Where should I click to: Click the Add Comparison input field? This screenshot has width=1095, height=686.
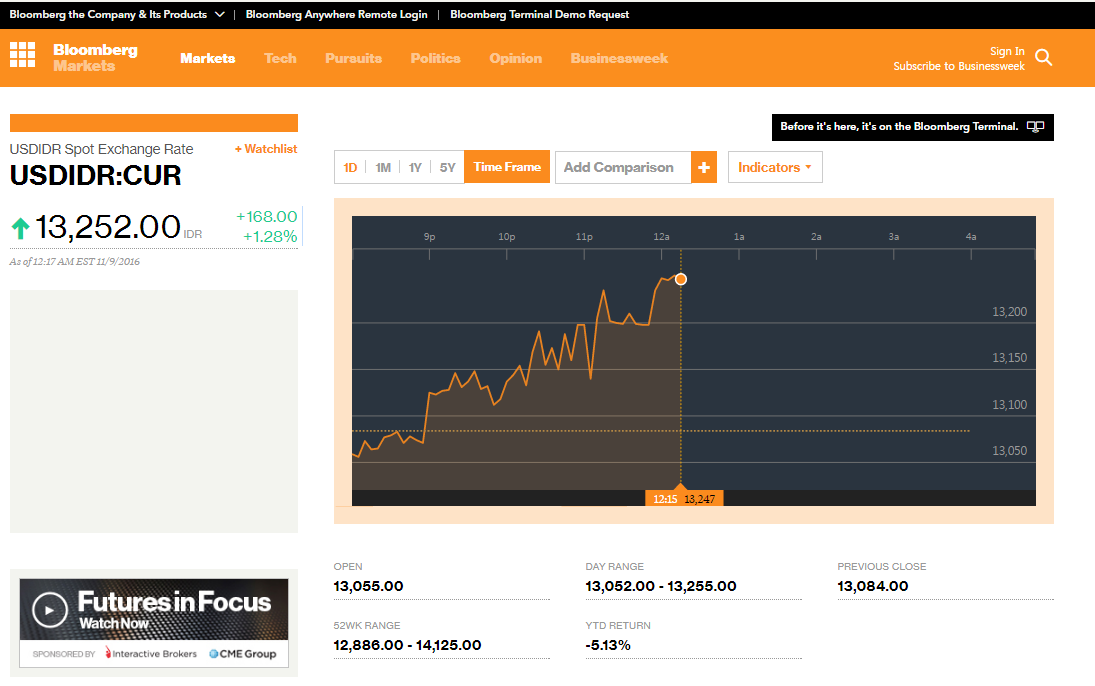(623, 168)
